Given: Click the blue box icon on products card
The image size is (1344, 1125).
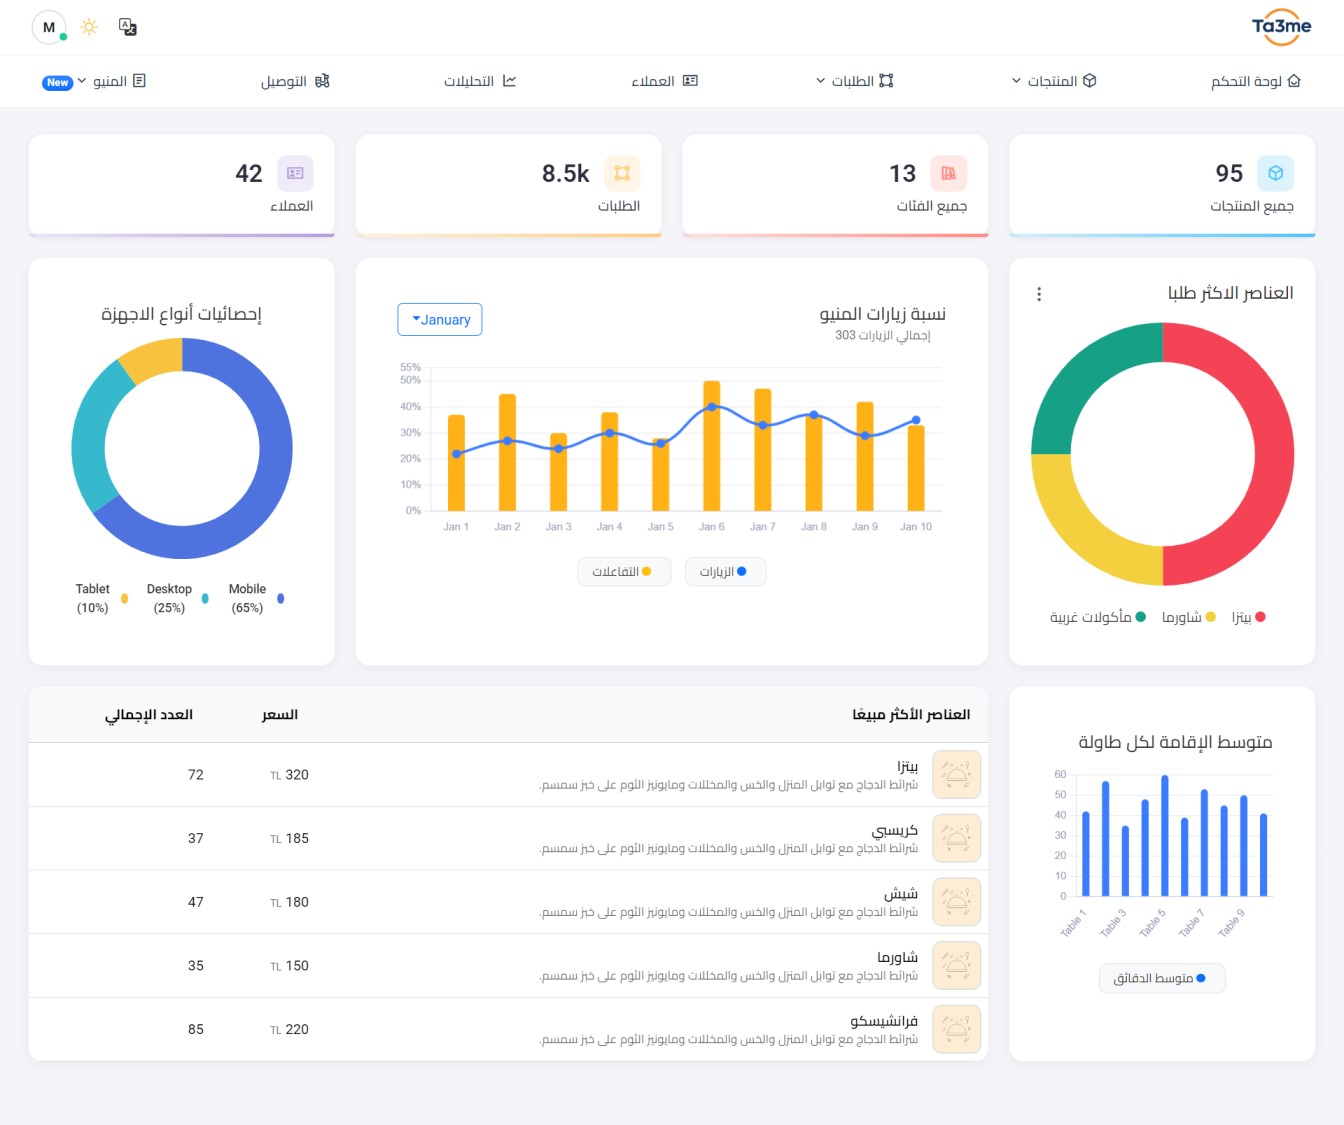Looking at the screenshot, I should 1275,173.
